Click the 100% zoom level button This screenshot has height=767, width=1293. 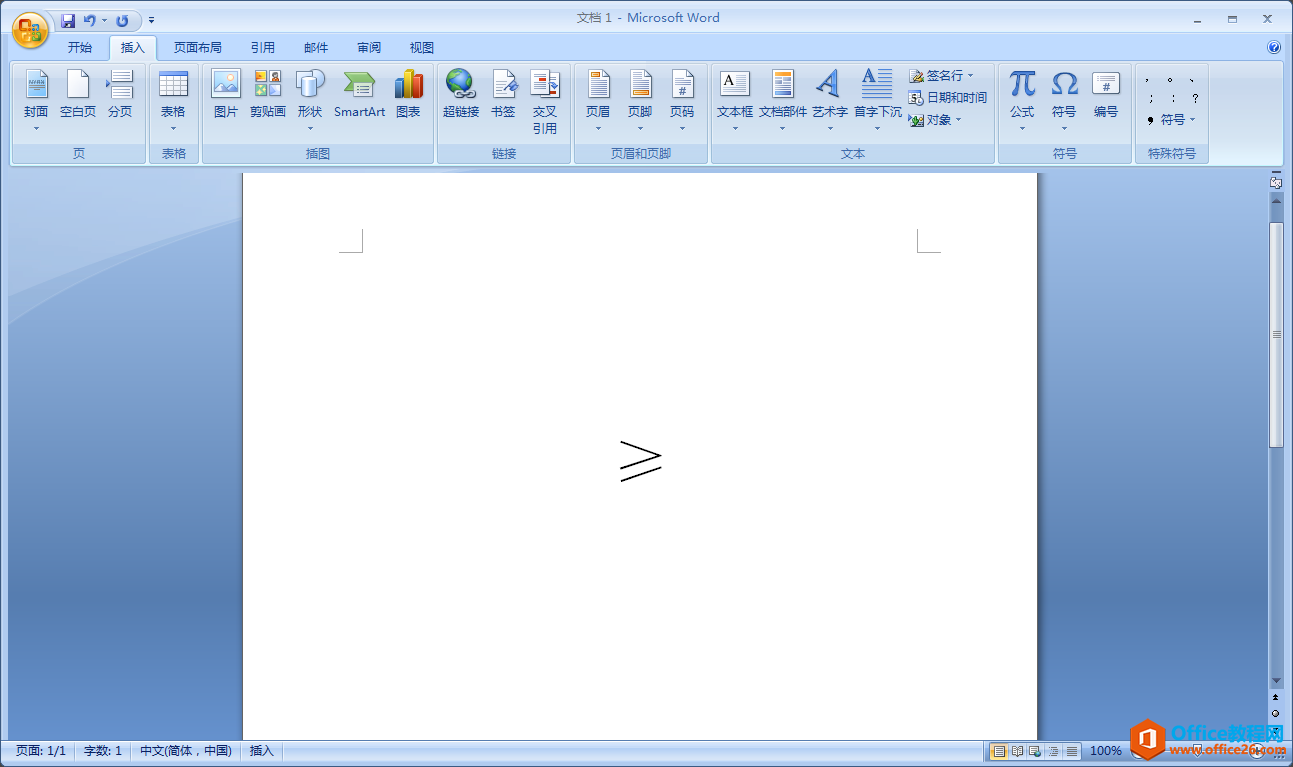pos(1106,751)
